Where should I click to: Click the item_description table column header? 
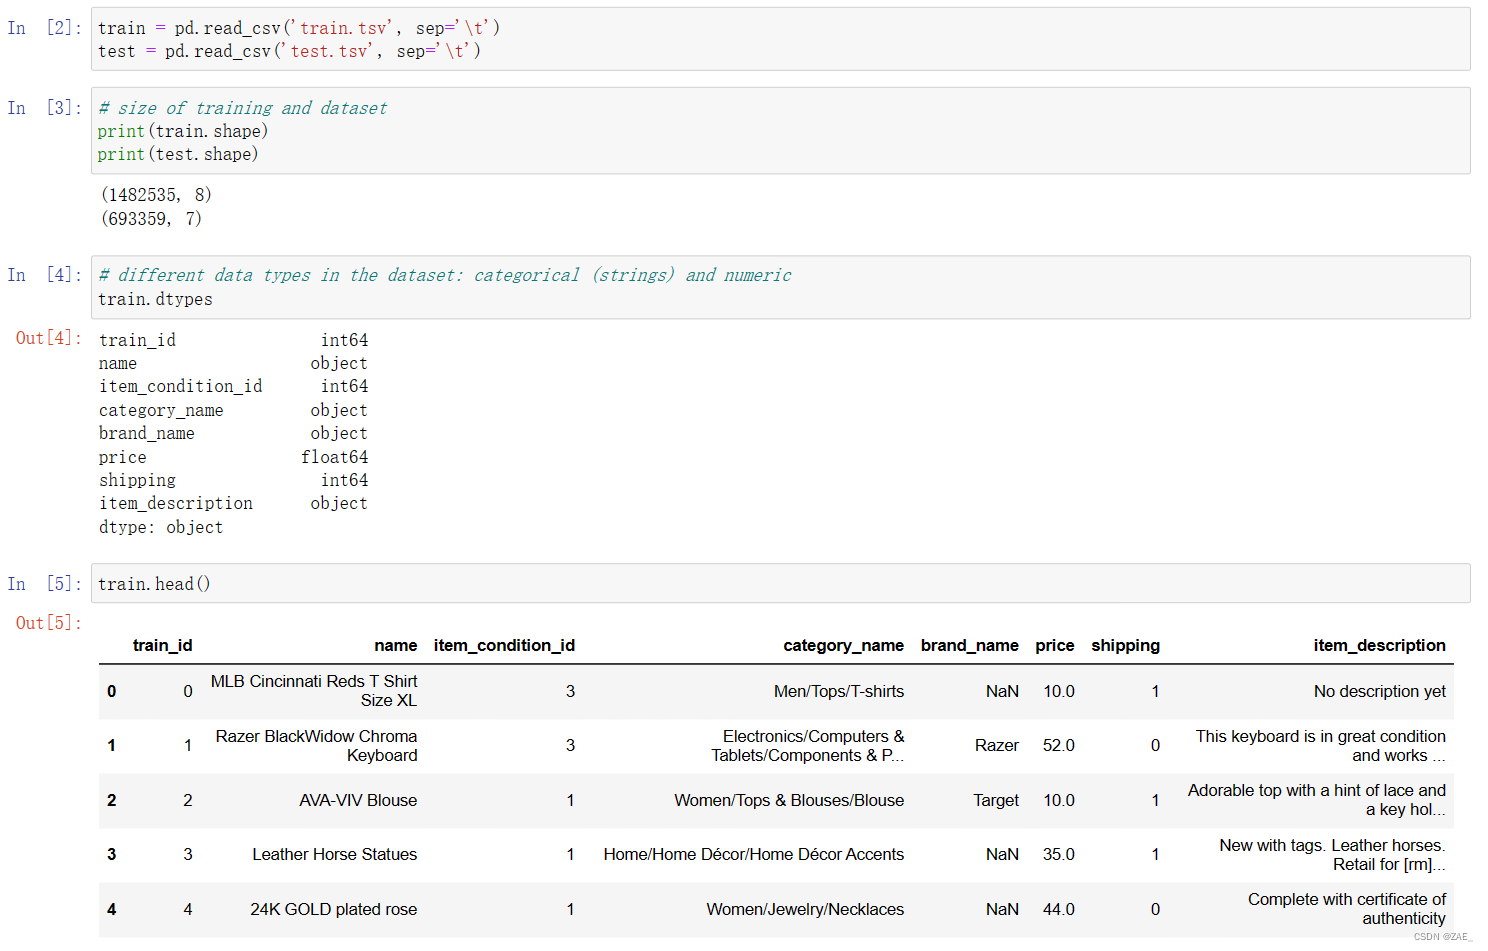click(x=1379, y=645)
